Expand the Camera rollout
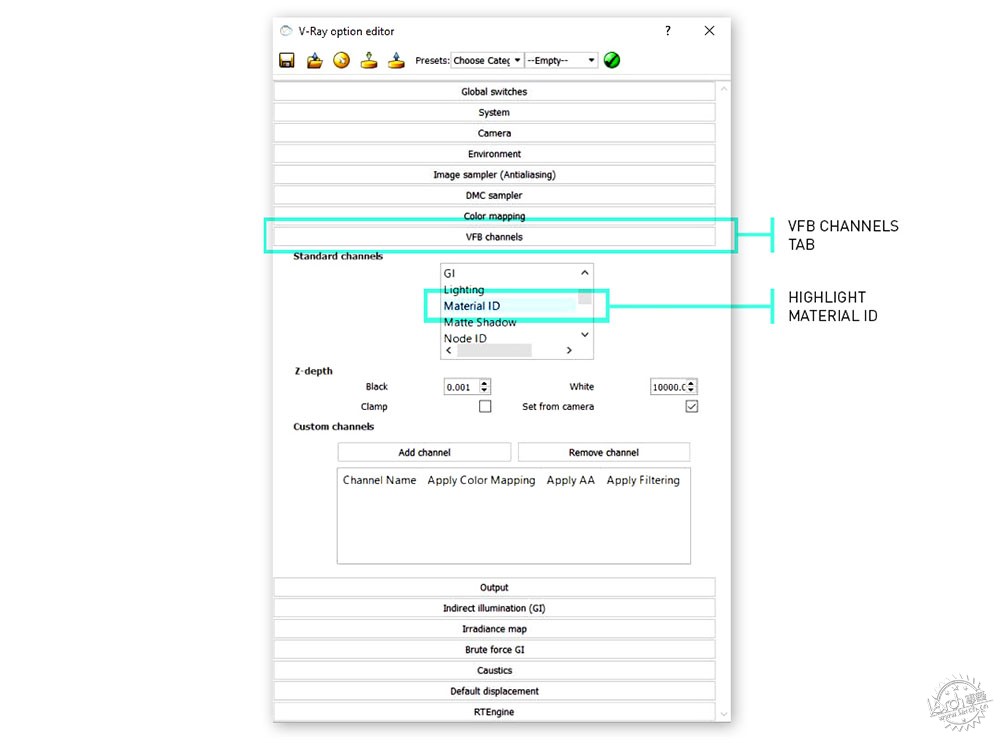1000x743 pixels. pyautogui.click(x=494, y=133)
